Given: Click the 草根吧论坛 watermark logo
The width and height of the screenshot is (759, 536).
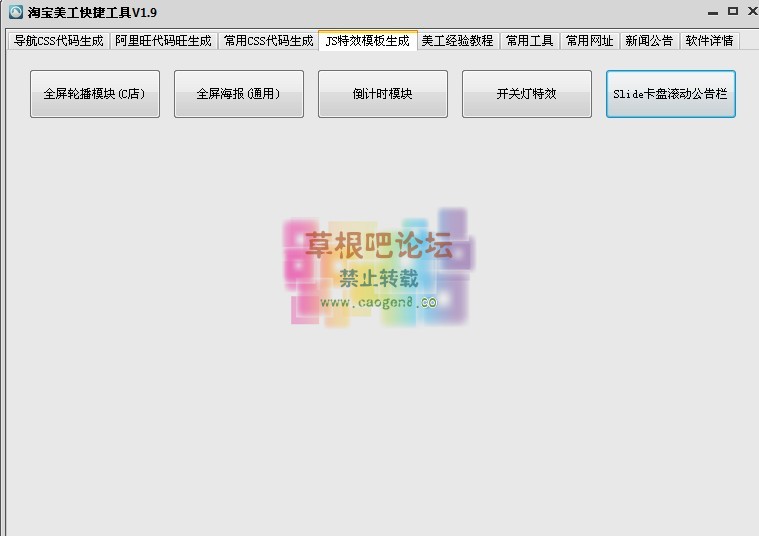Looking at the screenshot, I should [x=378, y=246].
